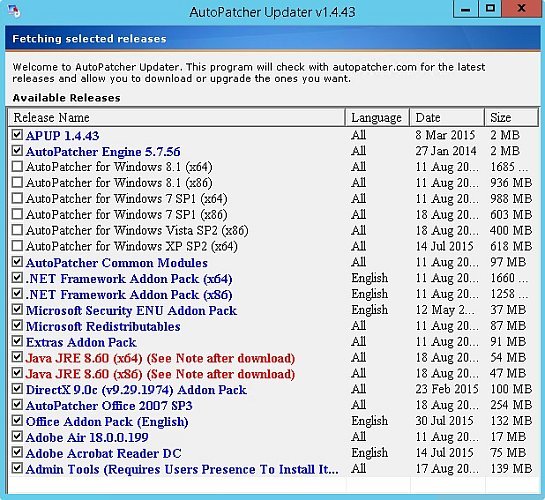Click the 27 Jan 2014 date cell
This screenshot has width=545, height=500.
446,151
